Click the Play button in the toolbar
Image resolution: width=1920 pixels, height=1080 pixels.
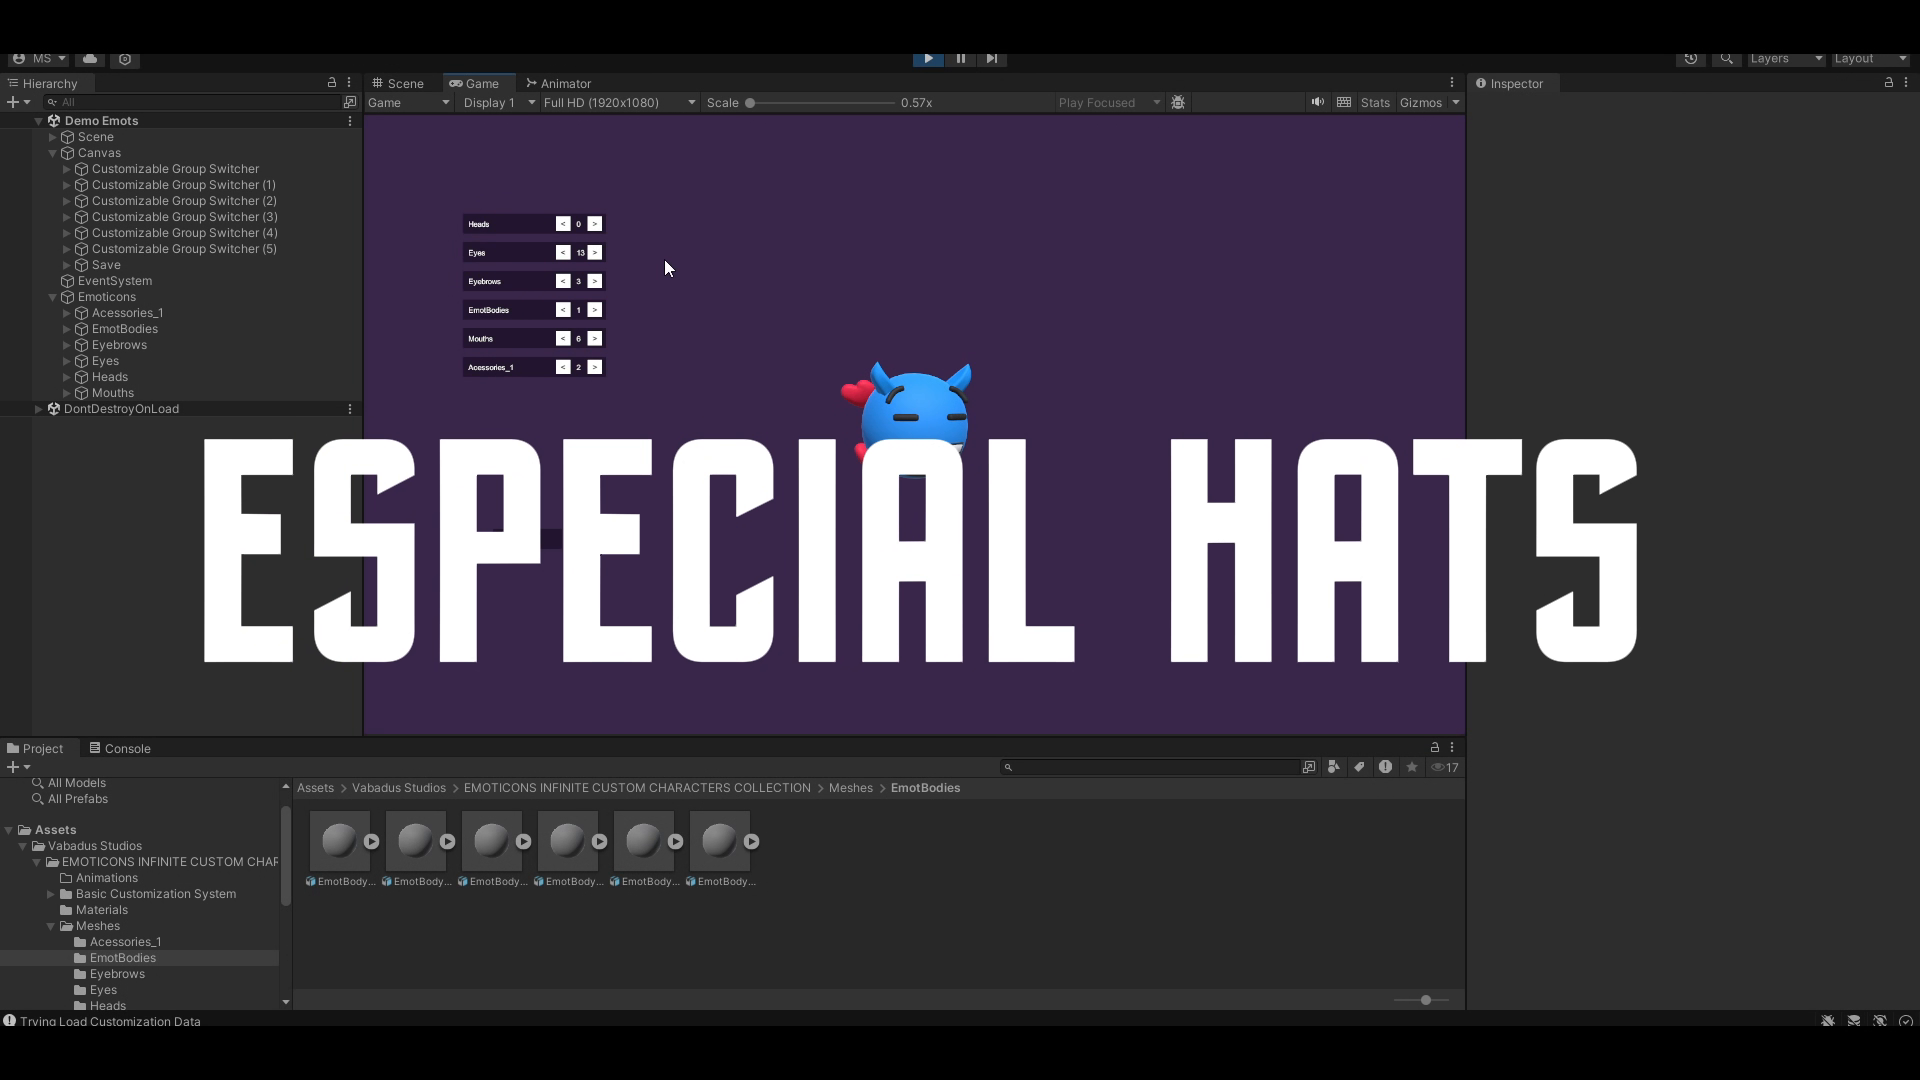(x=928, y=59)
